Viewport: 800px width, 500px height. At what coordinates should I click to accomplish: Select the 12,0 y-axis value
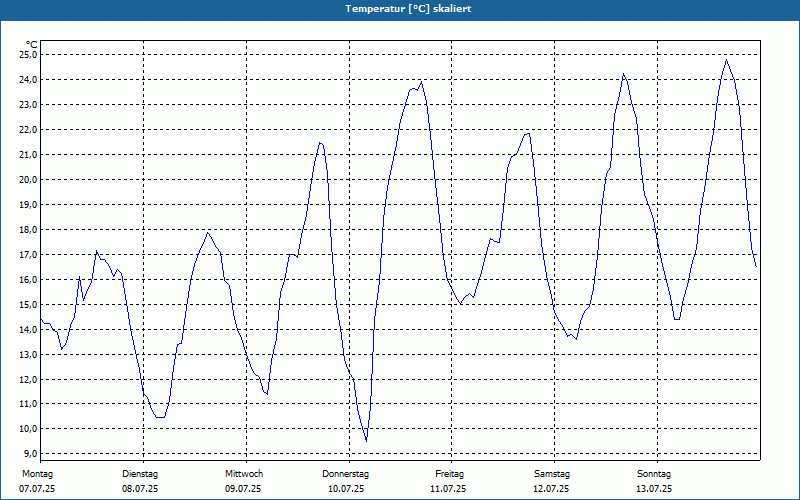click(28, 380)
